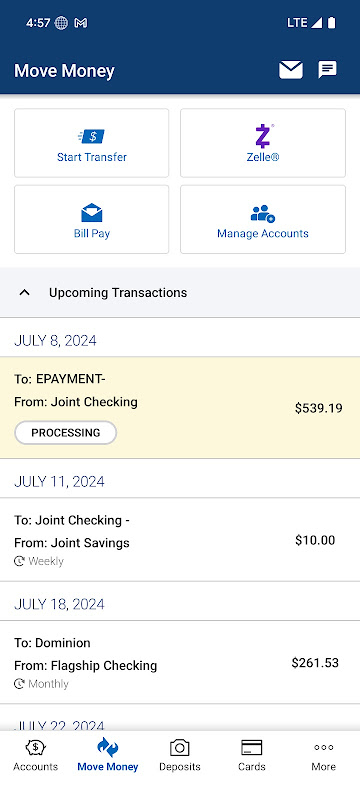This screenshot has height=800, width=360.
Task: Select the Start Transfer label
Action: 92,157
